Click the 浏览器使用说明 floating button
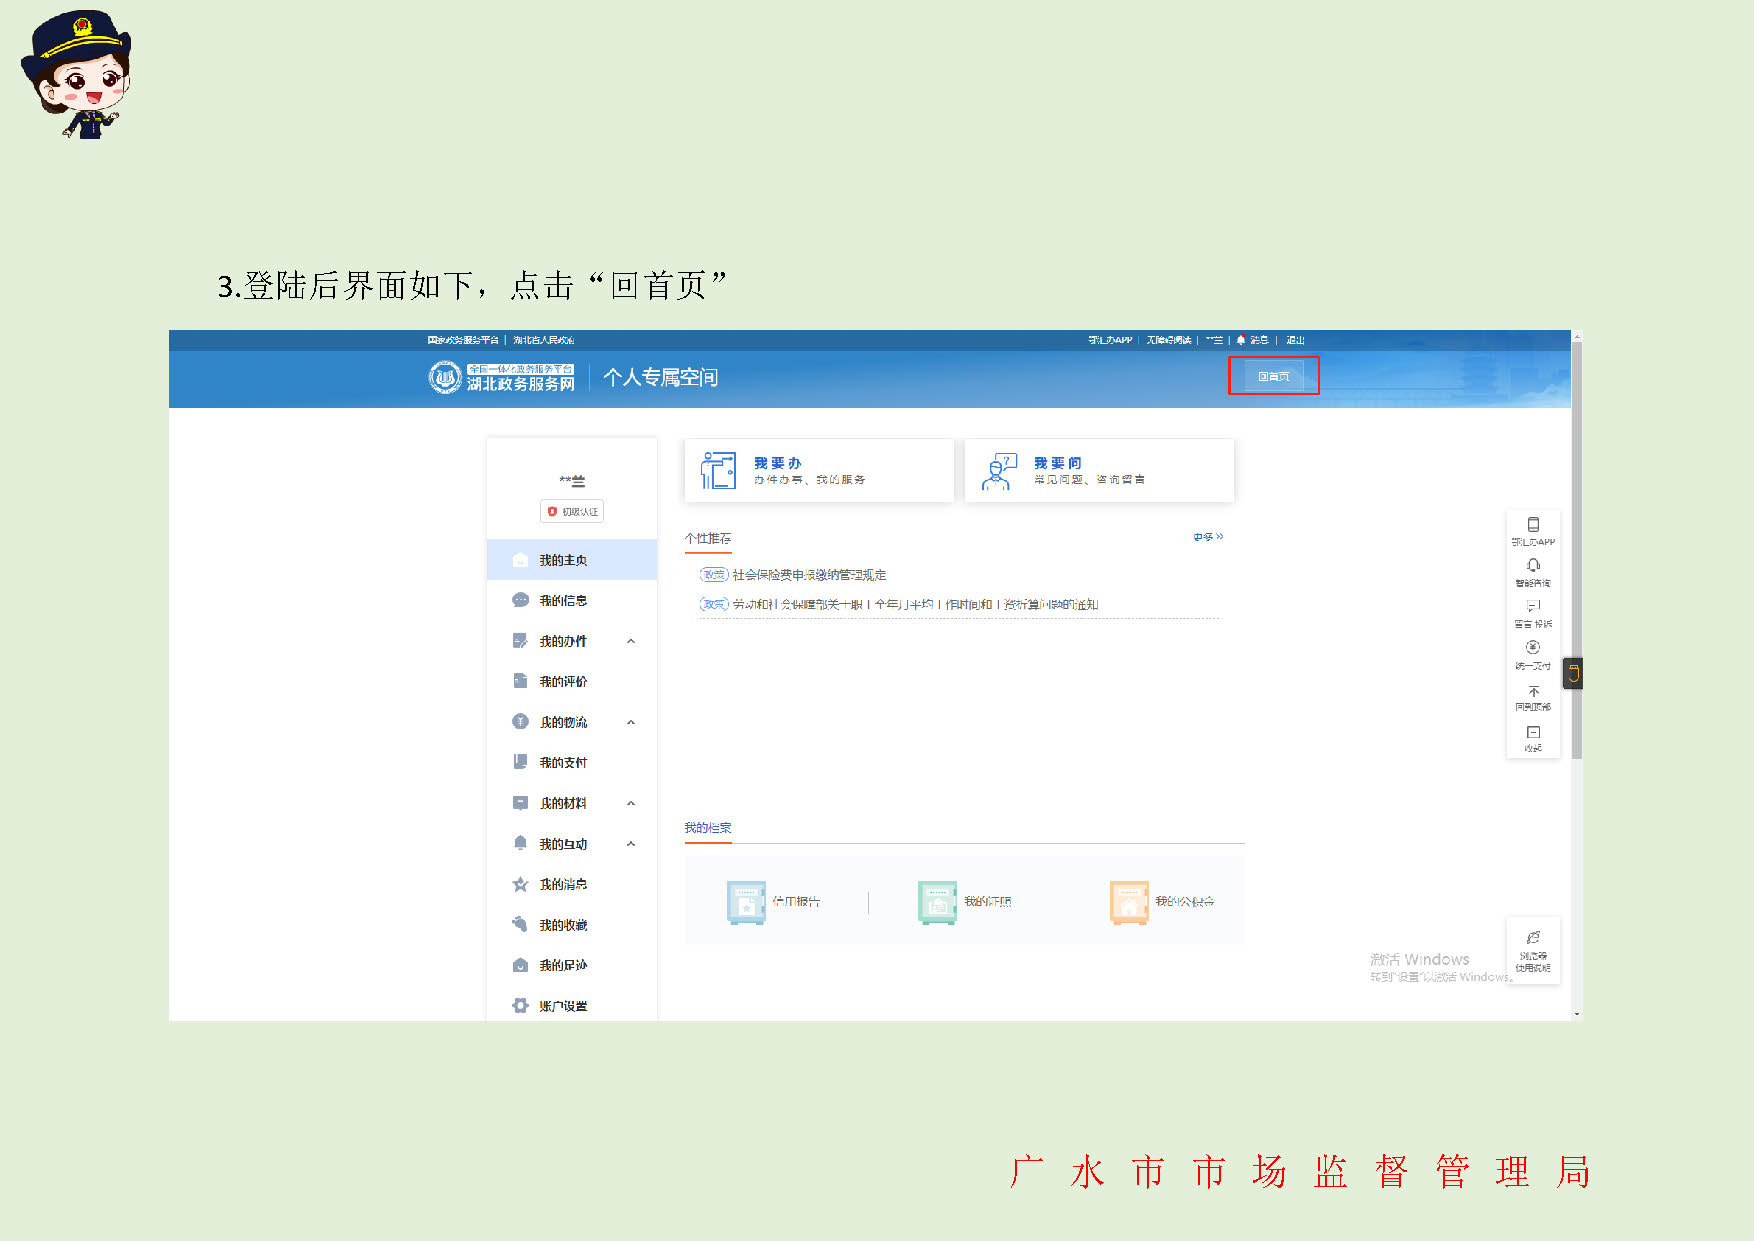The image size is (1754, 1241). [x=1533, y=950]
